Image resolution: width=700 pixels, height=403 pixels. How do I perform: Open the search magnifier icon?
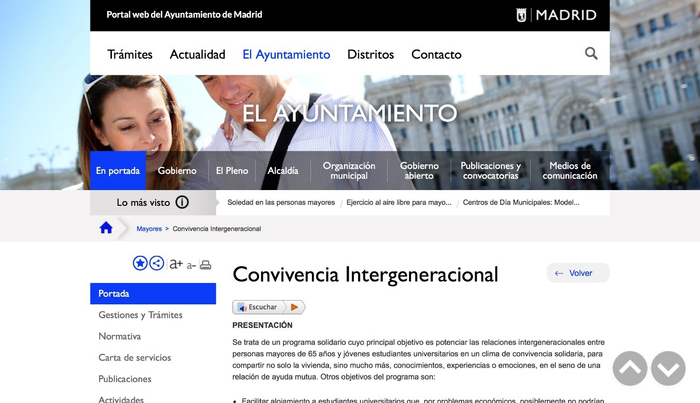coord(591,54)
